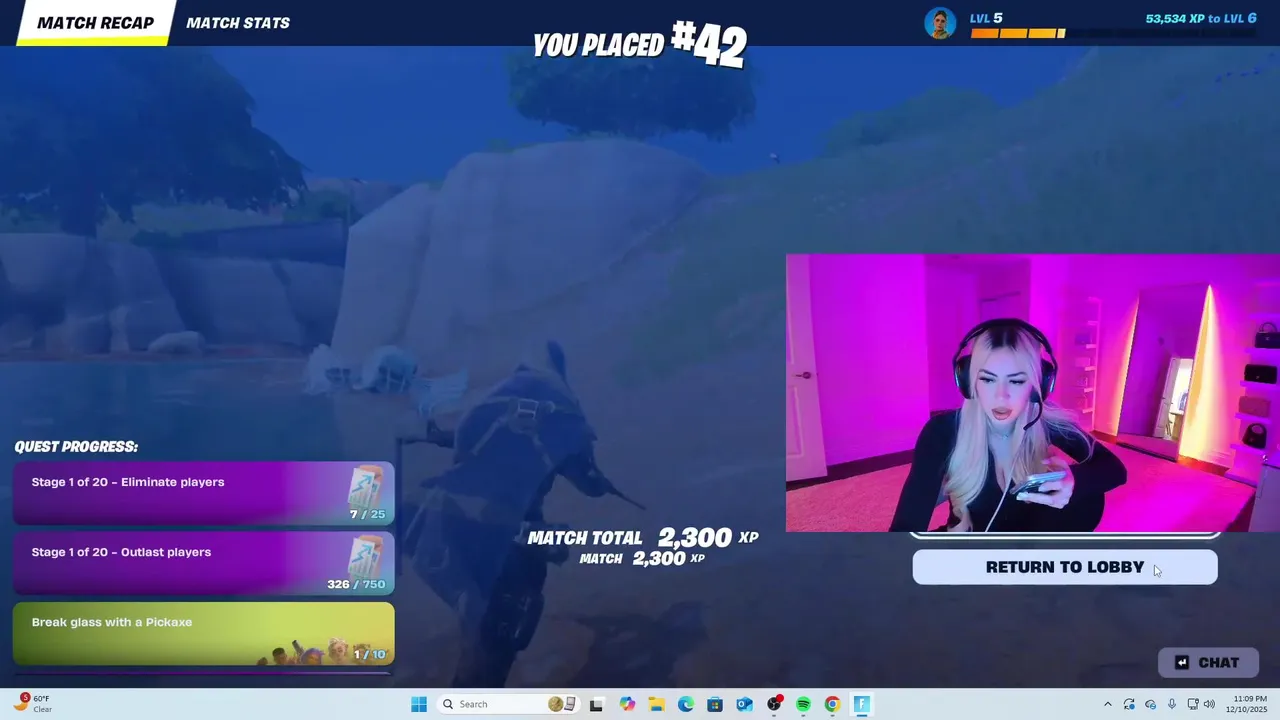Click the Return to Lobby button
The width and height of the screenshot is (1280, 720).
1065,567
